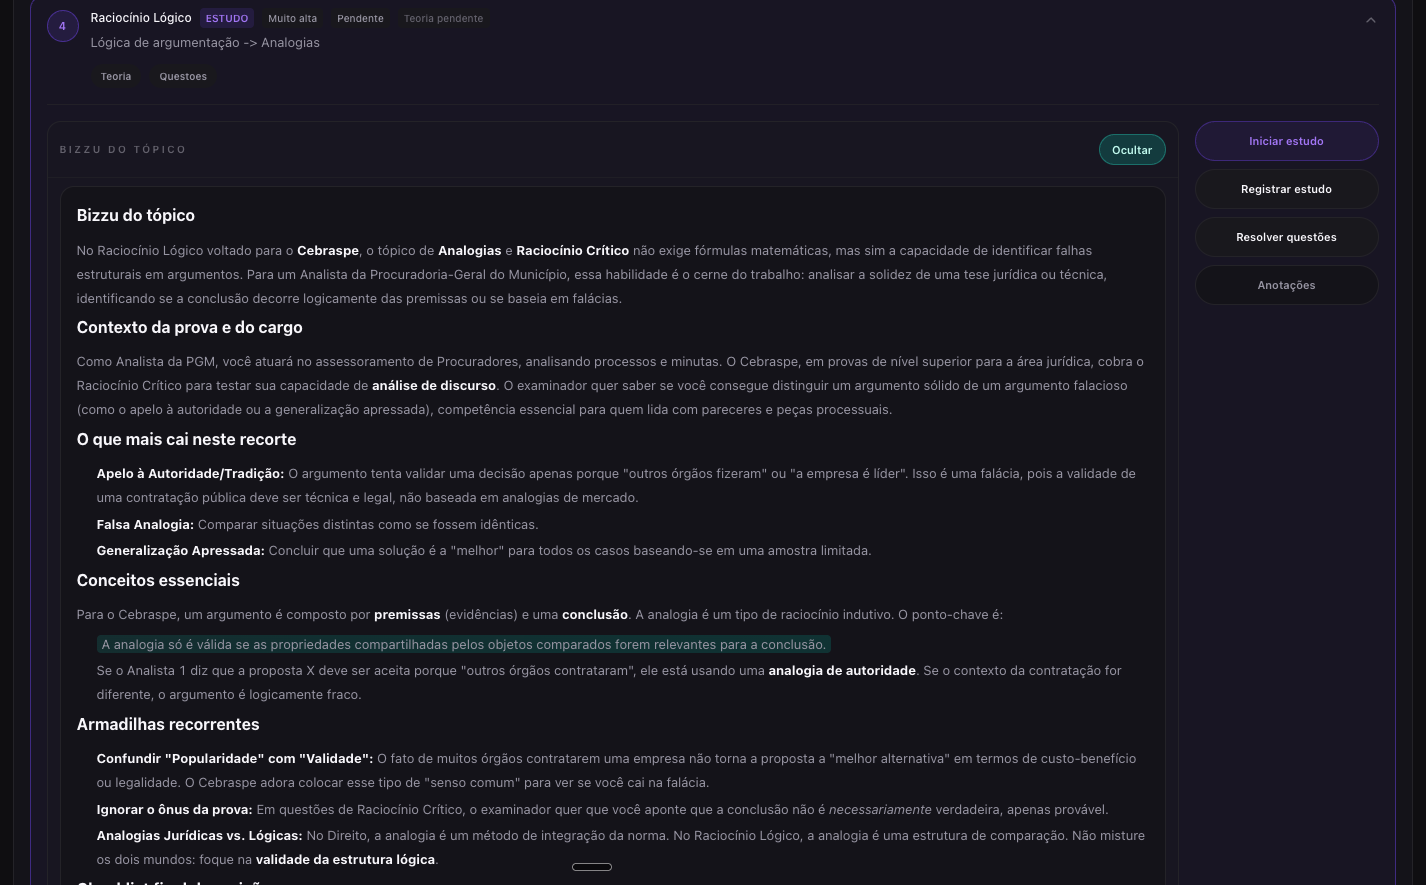Click the "Teoria pendente" indicator

443,18
